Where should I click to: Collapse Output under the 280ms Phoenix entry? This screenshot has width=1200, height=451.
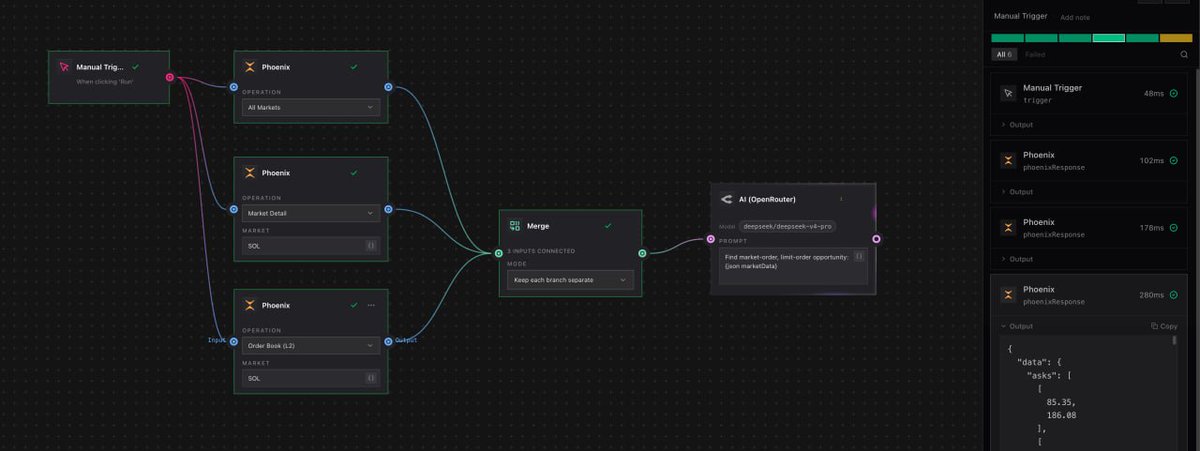click(x=1018, y=326)
